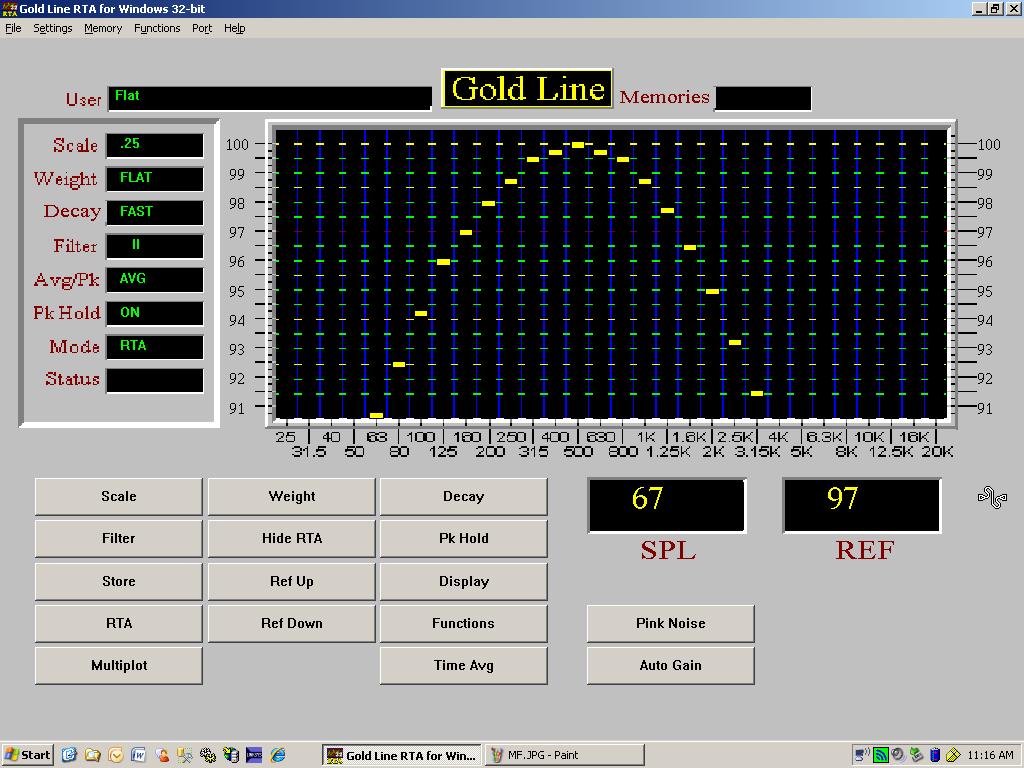
Task: Click the green wireless network tray icon
Action: click(880, 755)
